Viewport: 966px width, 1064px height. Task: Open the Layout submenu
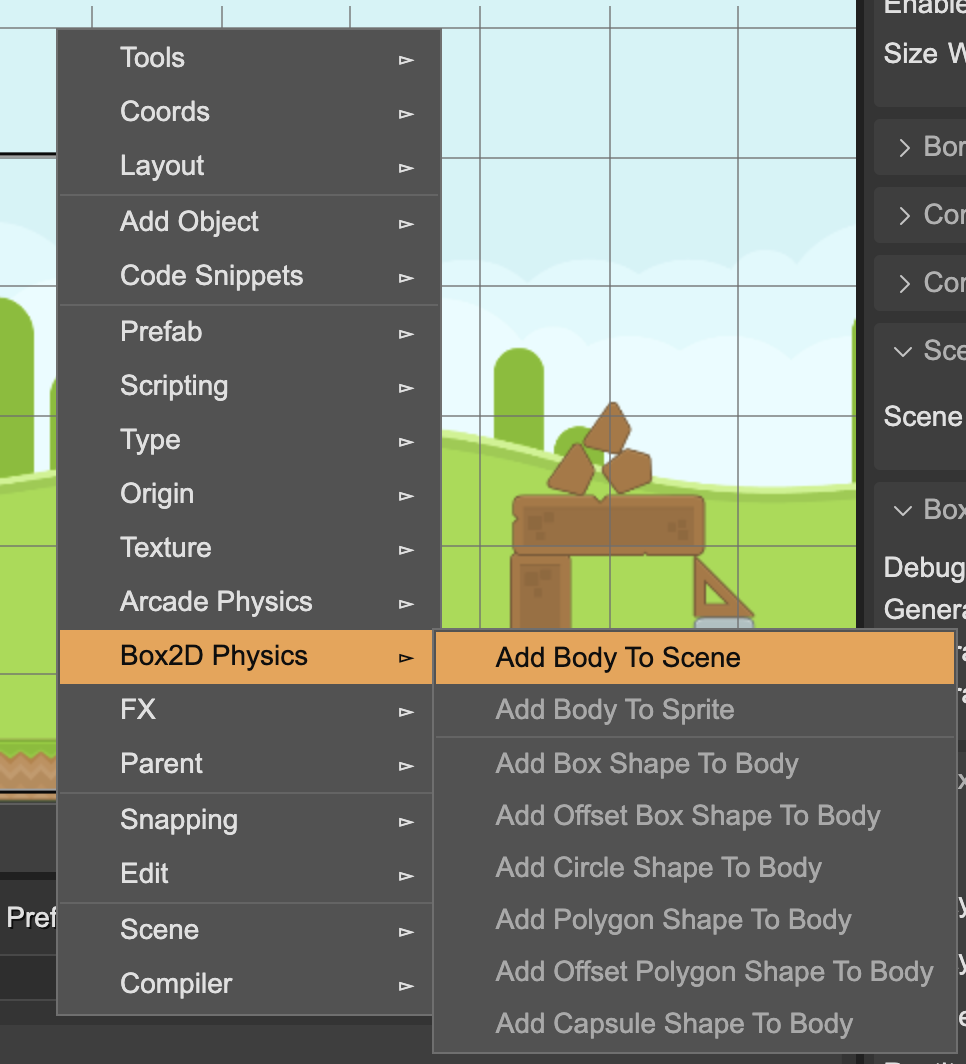[249, 166]
